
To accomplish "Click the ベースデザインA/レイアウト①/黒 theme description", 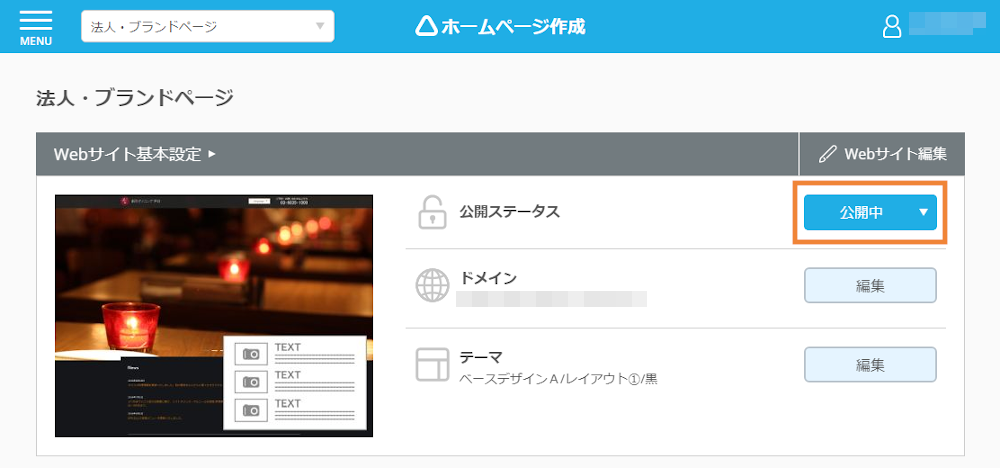I will (x=558, y=379).
